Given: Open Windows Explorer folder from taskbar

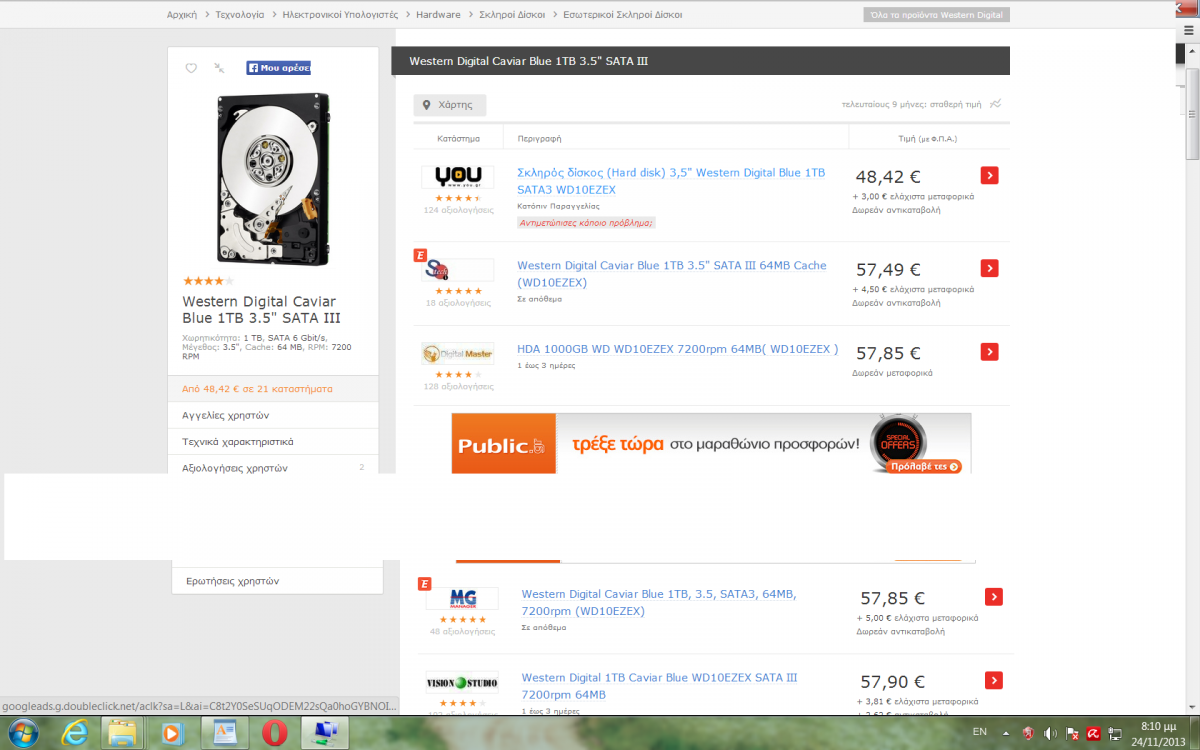Looking at the screenshot, I should pyautogui.click(x=123, y=734).
